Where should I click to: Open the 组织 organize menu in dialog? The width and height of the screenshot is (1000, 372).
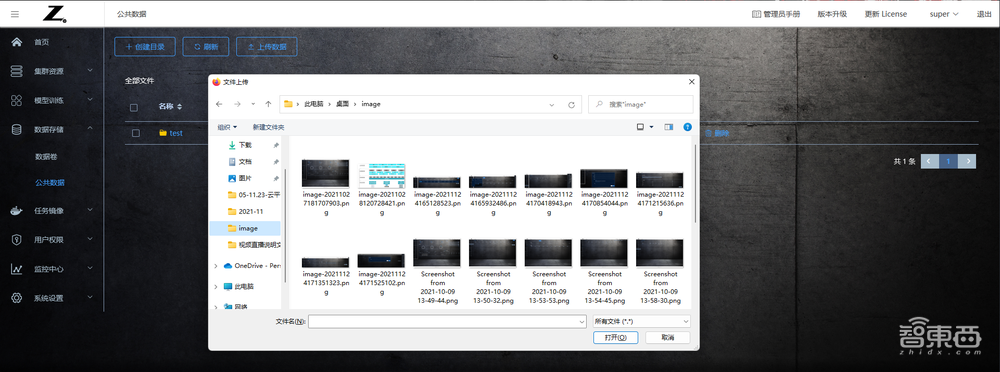(227, 127)
